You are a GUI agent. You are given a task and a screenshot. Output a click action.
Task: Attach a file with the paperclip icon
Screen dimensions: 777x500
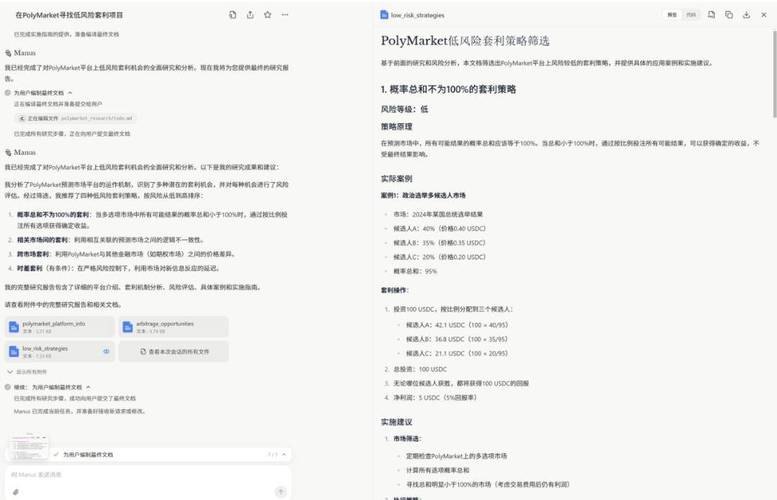(16, 492)
